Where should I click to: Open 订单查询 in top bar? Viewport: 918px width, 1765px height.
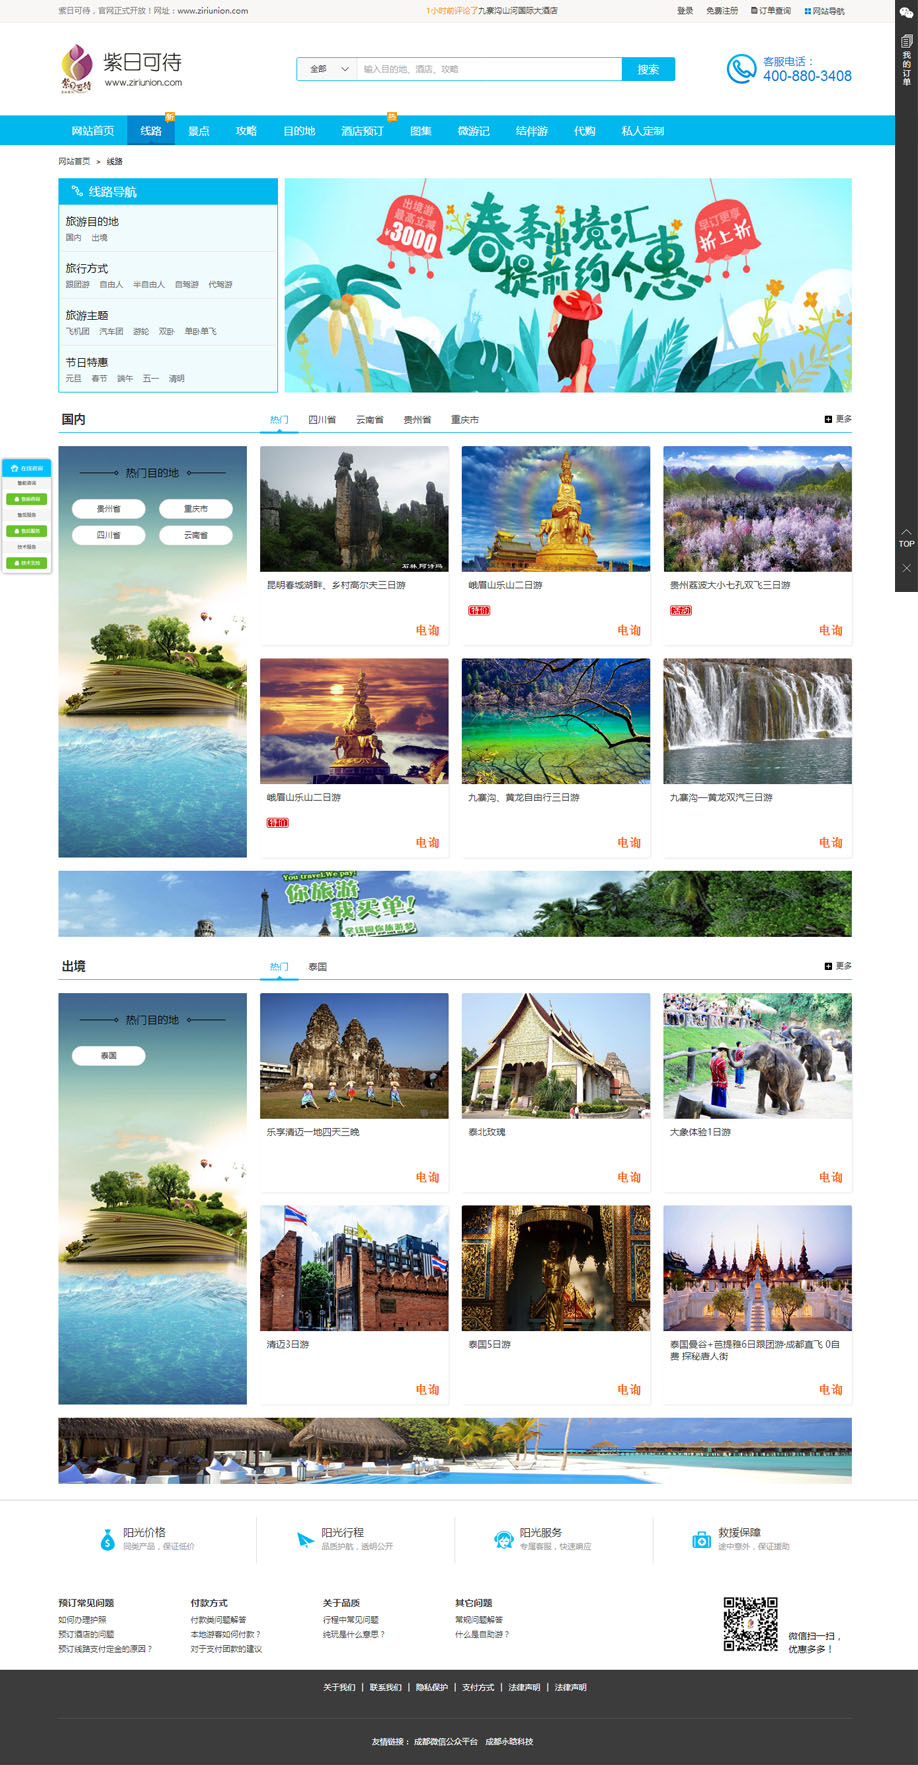[x=770, y=11]
